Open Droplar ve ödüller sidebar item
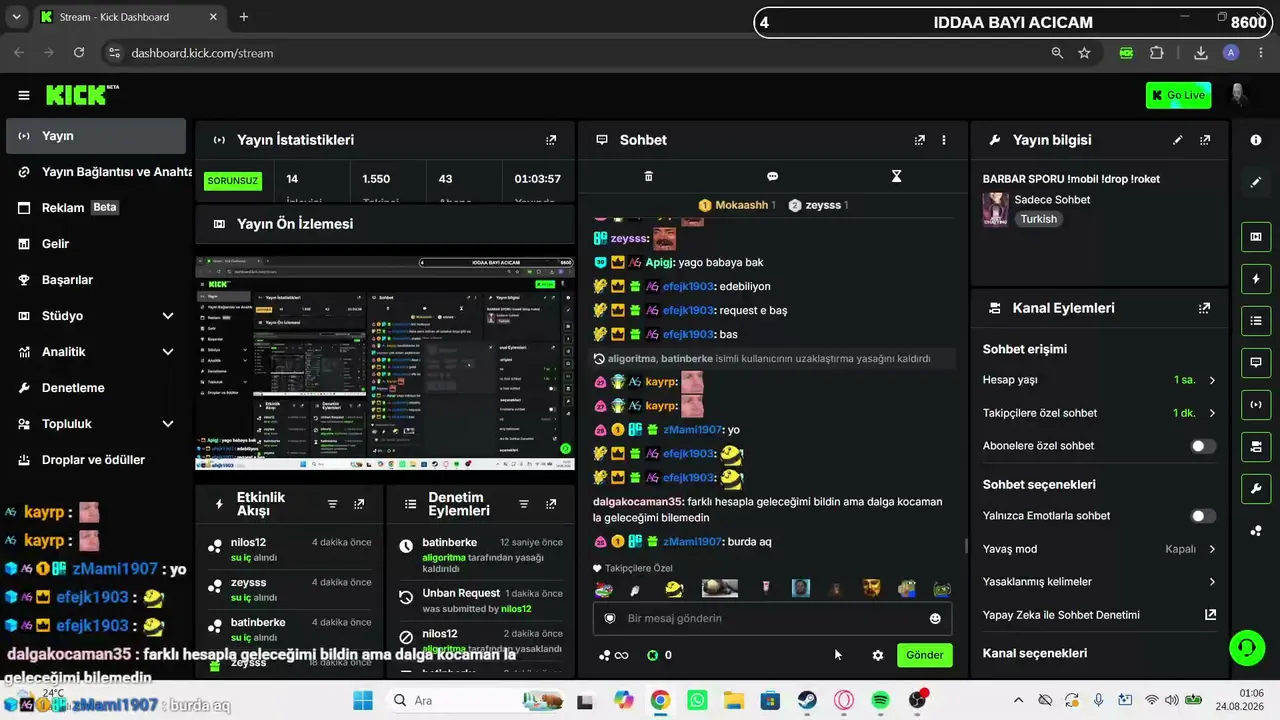 96,460
